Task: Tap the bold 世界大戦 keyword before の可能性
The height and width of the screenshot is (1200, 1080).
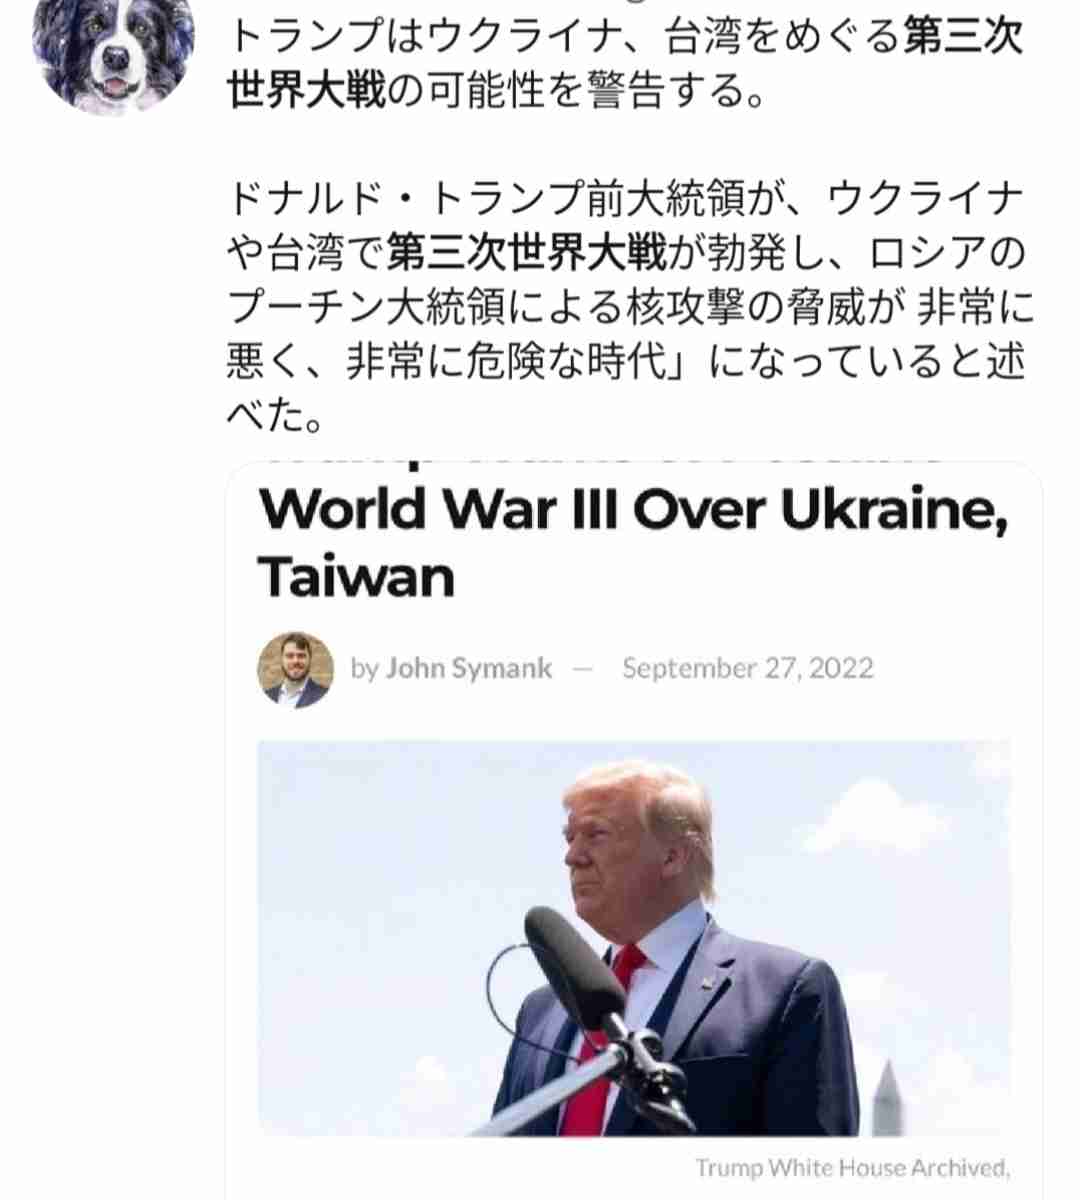Action: click(306, 91)
